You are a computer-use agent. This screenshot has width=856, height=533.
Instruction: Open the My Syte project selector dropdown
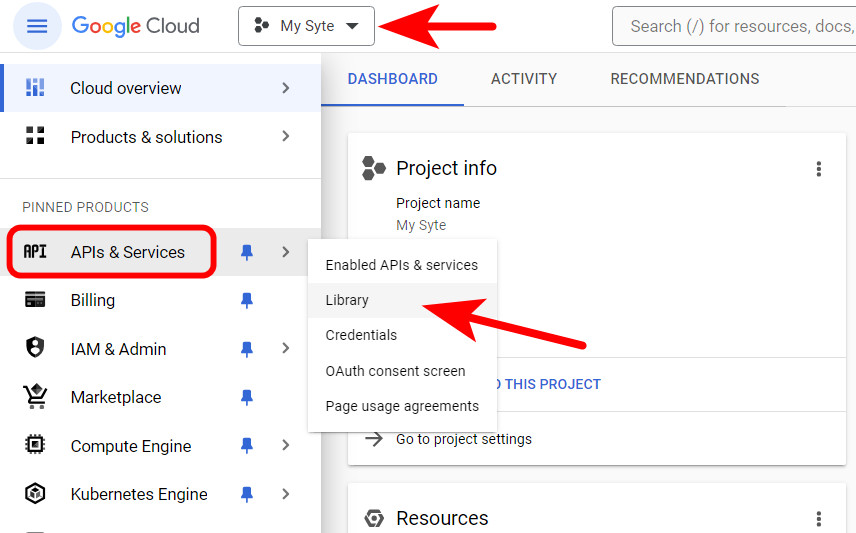[x=306, y=26]
